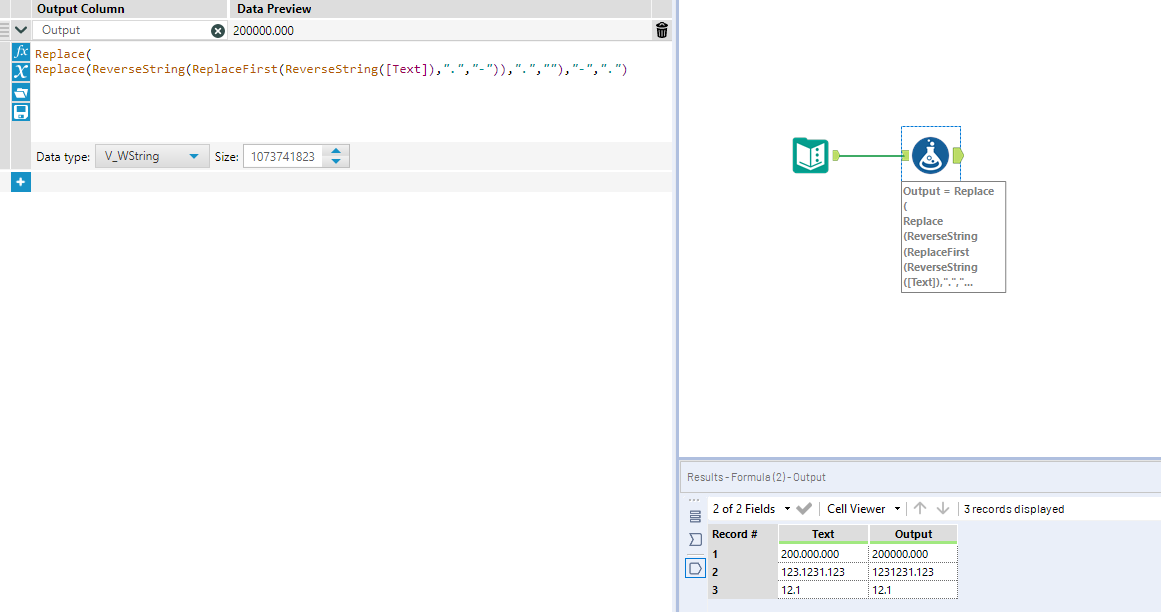Open the columns and variables list (X icon)
The height and width of the screenshot is (612, 1161).
[20, 71]
